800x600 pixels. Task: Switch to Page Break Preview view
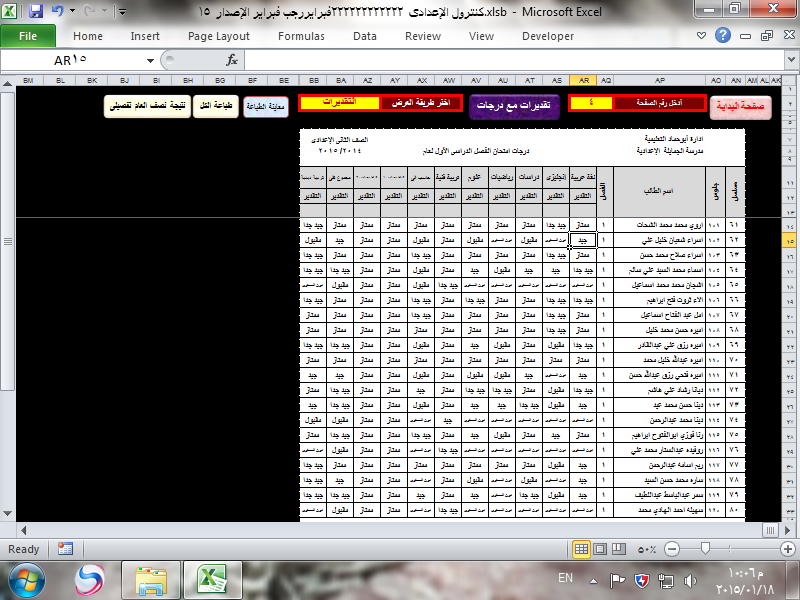tap(621, 549)
